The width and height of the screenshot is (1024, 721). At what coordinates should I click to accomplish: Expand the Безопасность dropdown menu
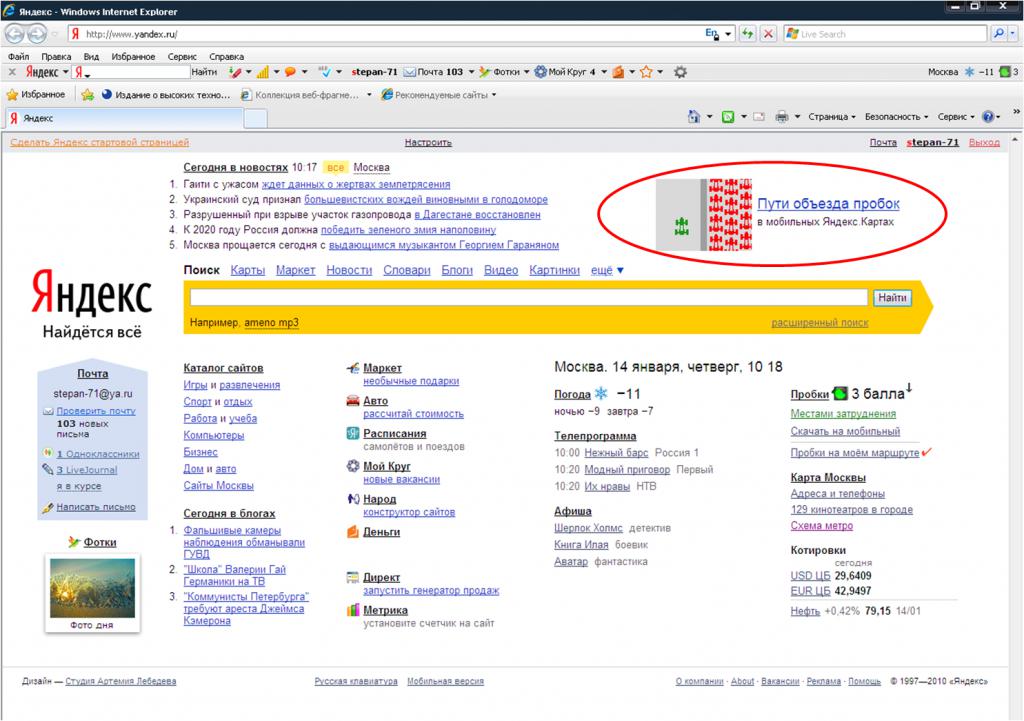point(896,117)
